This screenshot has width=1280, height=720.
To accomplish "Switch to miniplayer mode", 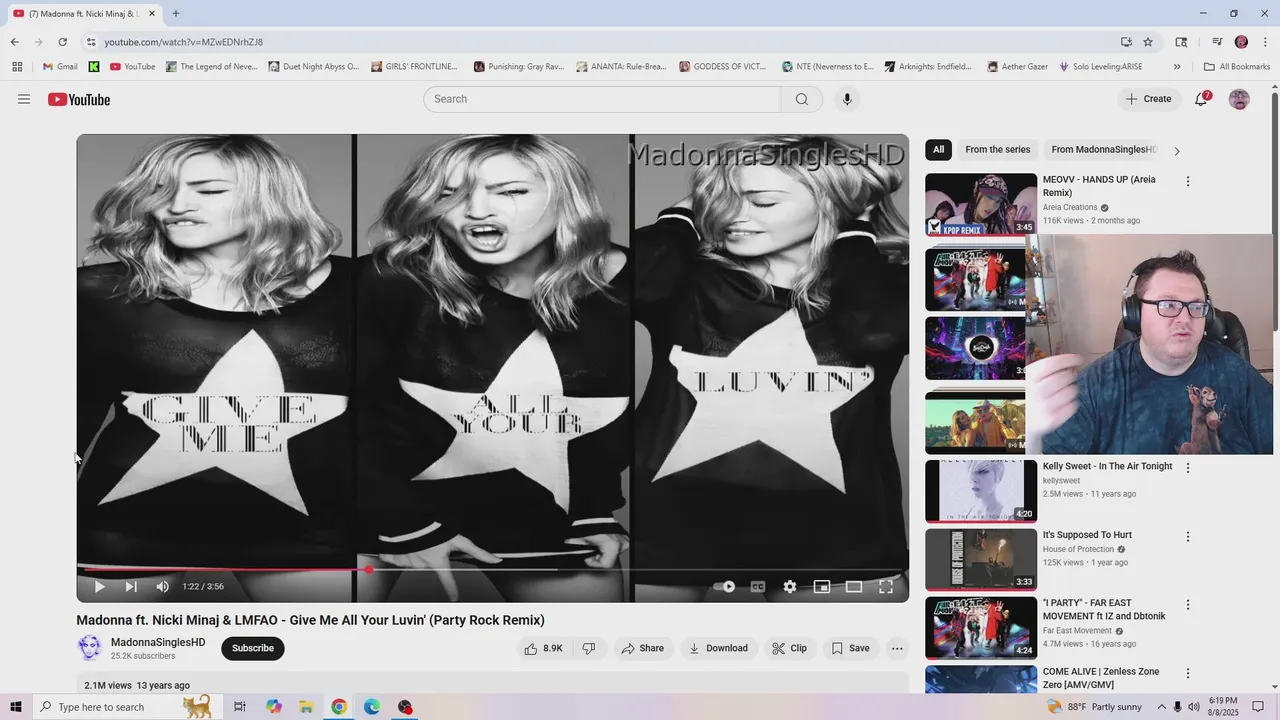I will 822,587.
